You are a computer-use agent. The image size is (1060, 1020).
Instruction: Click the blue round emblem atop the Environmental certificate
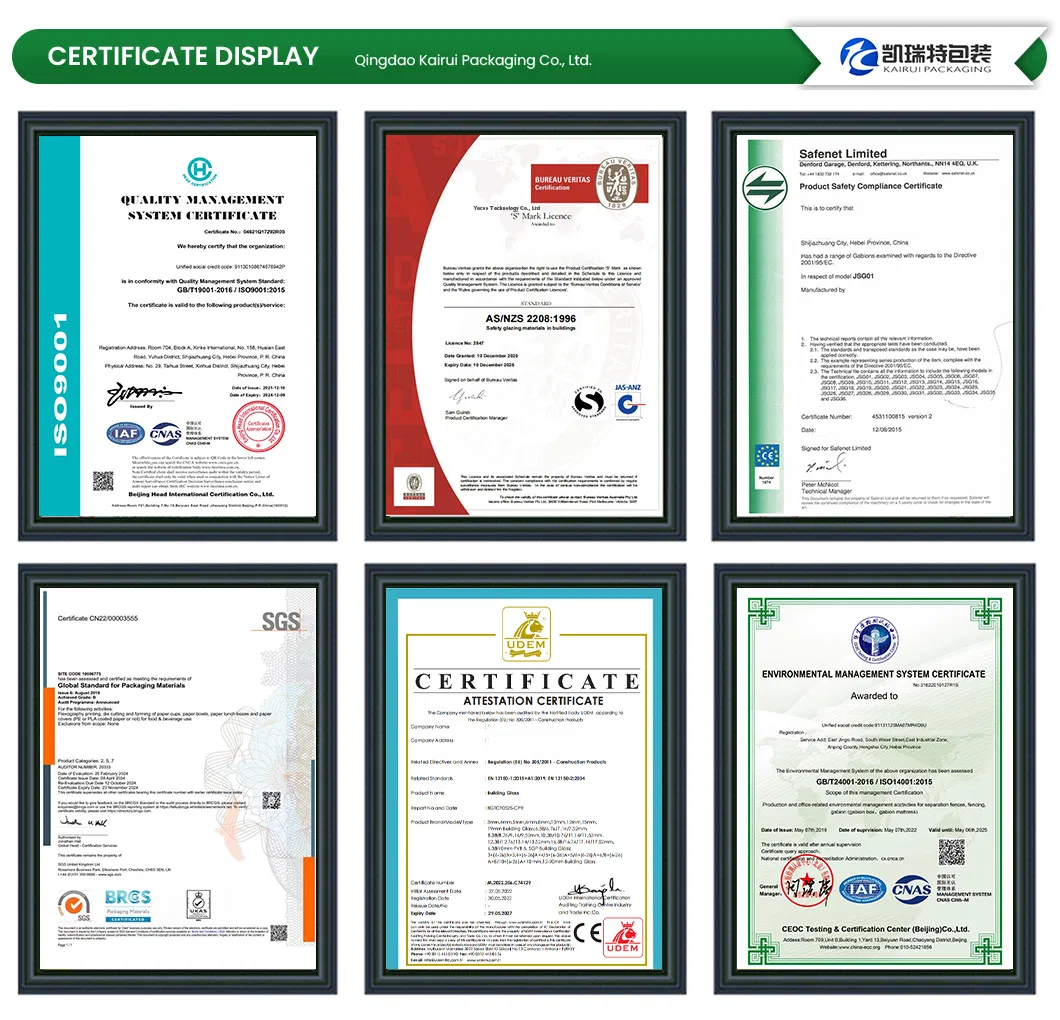click(x=875, y=640)
